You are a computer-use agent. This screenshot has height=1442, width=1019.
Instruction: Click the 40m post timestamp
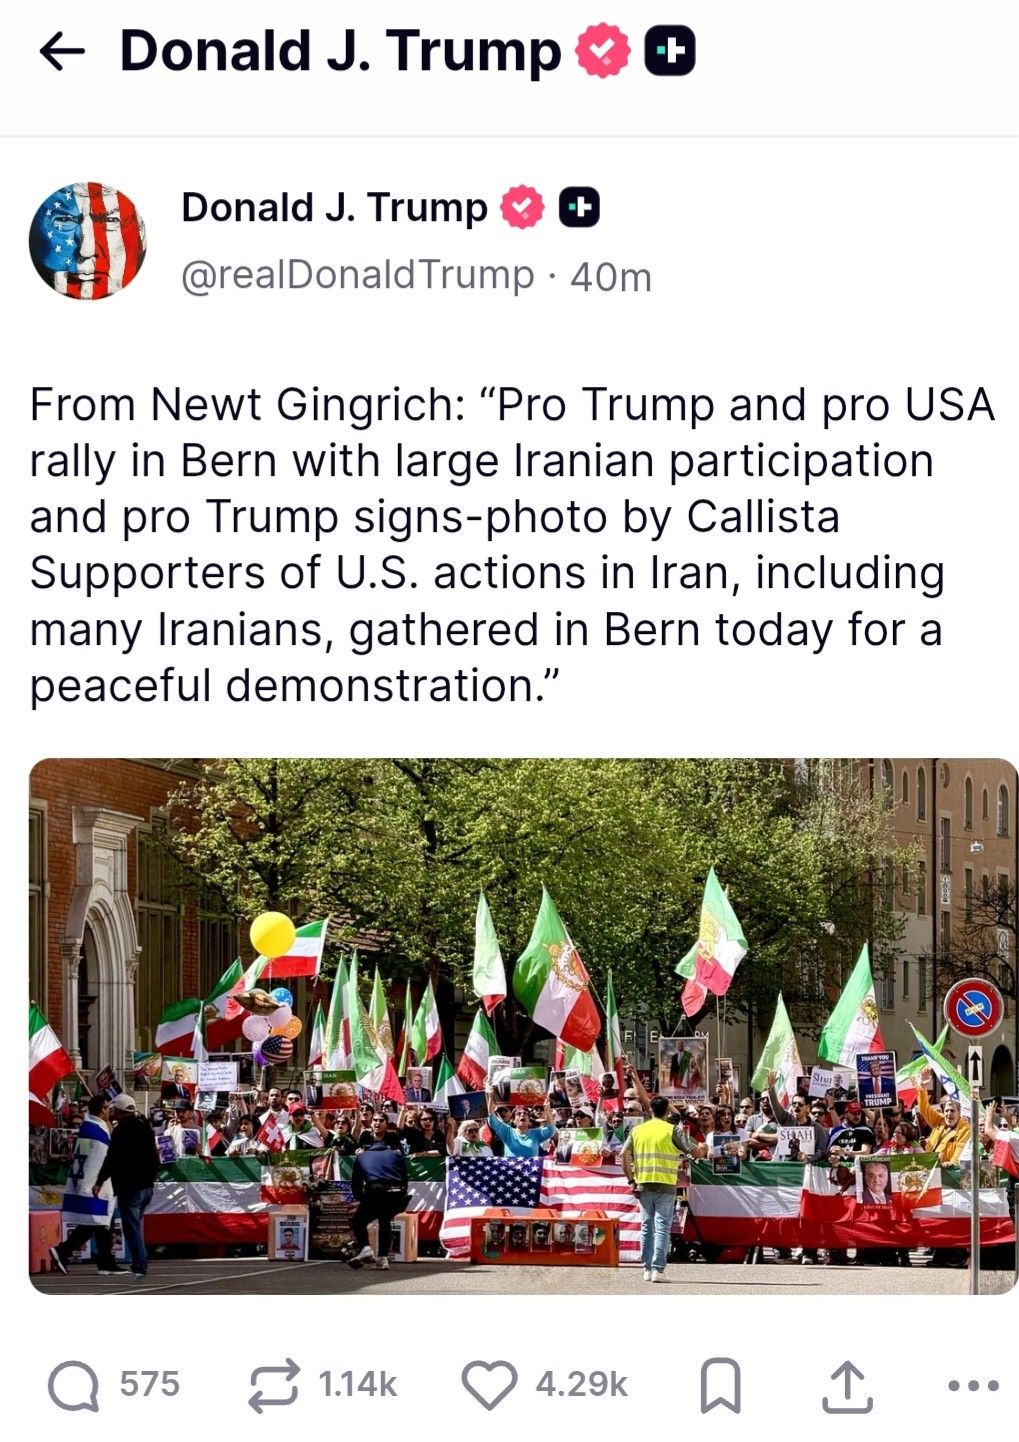tap(610, 276)
